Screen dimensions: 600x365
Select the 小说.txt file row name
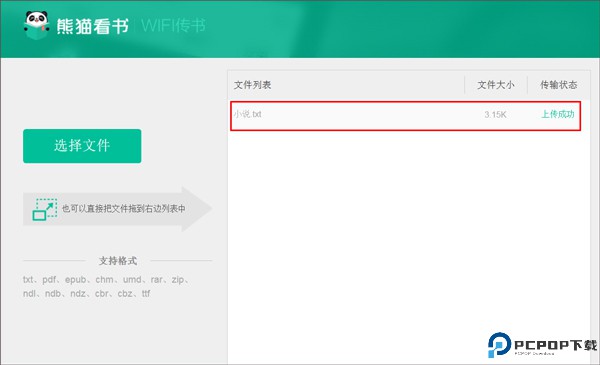[x=248, y=114]
